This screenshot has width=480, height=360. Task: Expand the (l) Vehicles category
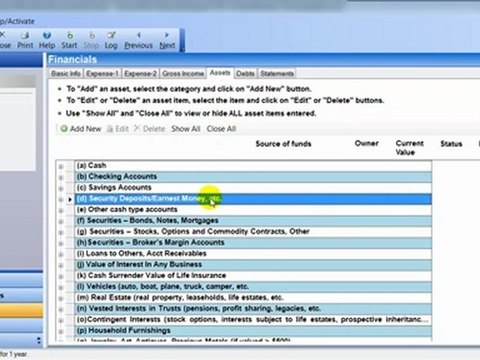(61, 287)
